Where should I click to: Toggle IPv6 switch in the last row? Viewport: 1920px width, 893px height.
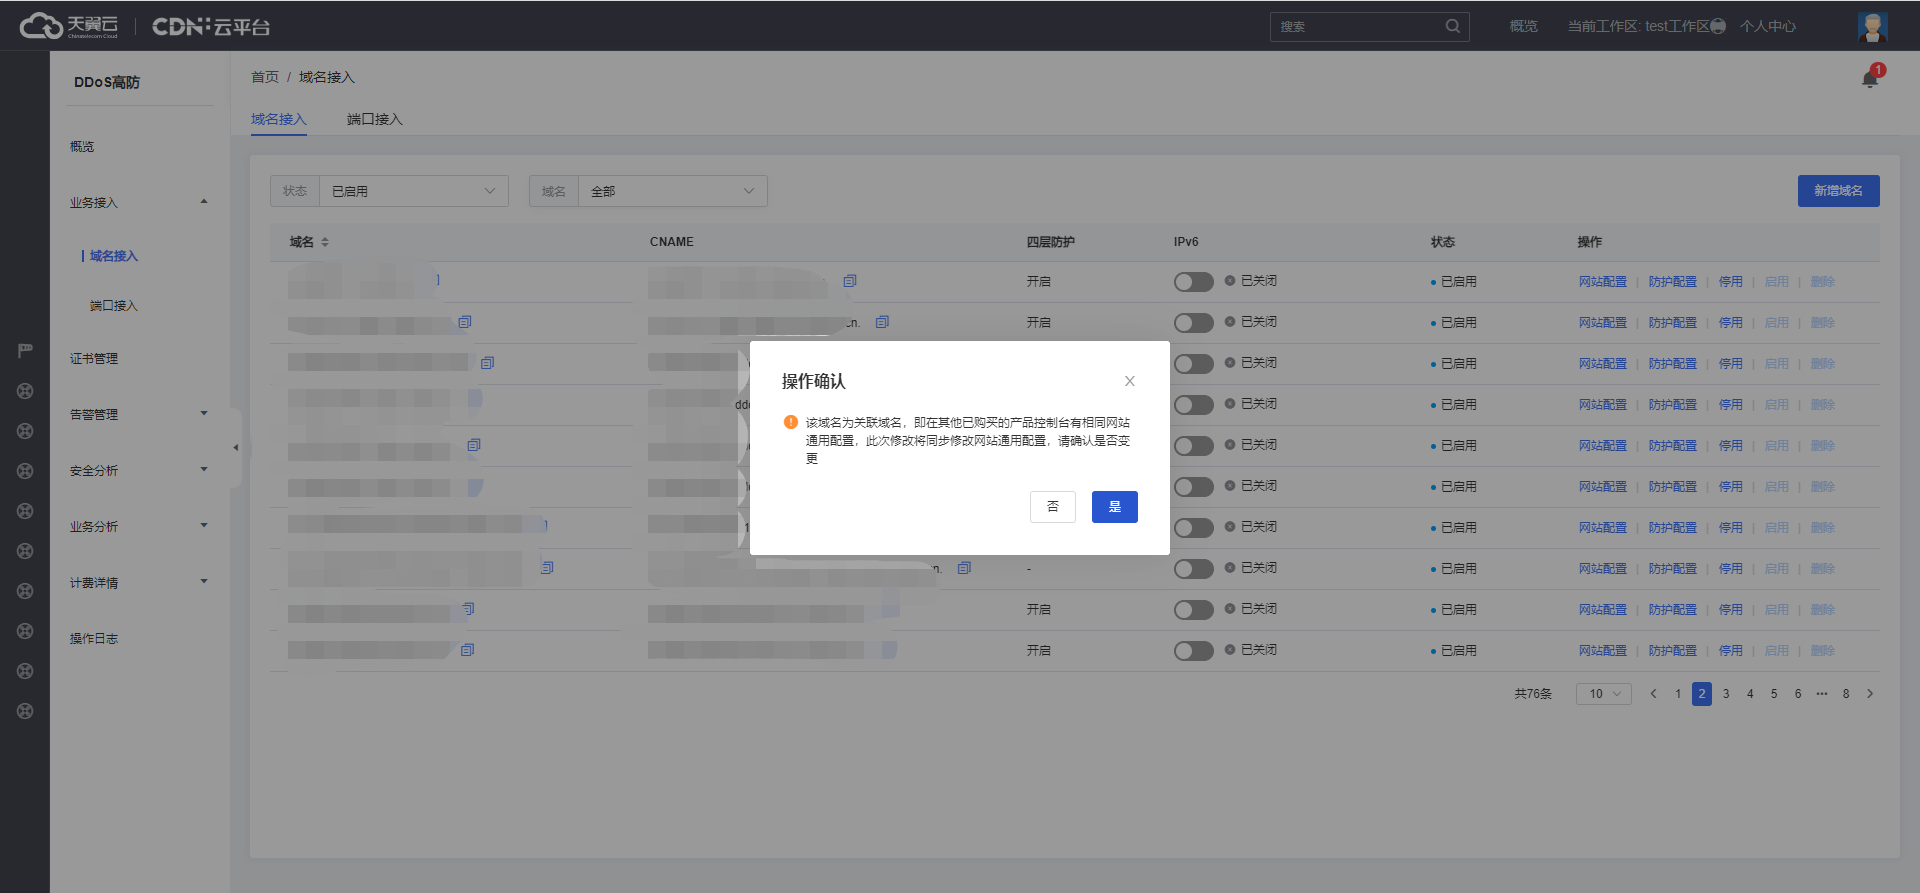(1193, 651)
